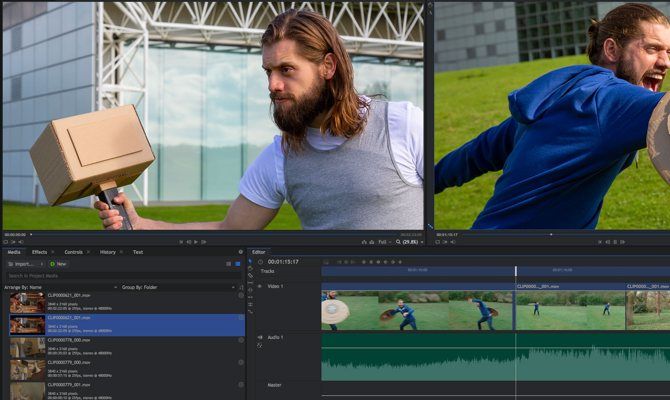Select the Selection arrow tool in editor
This screenshot has width=670, height=400.
point(250,262)
